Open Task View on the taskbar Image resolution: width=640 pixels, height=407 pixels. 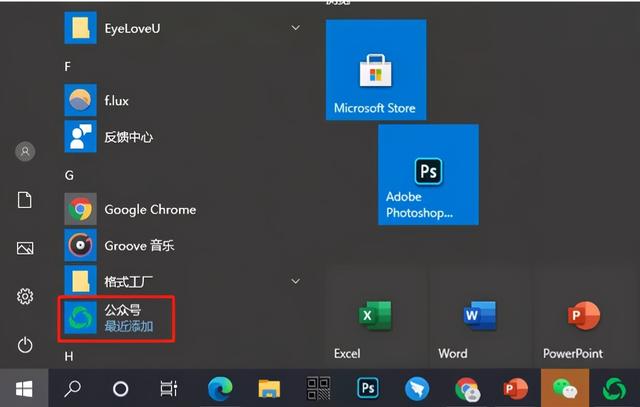click(x=169, y=388)
